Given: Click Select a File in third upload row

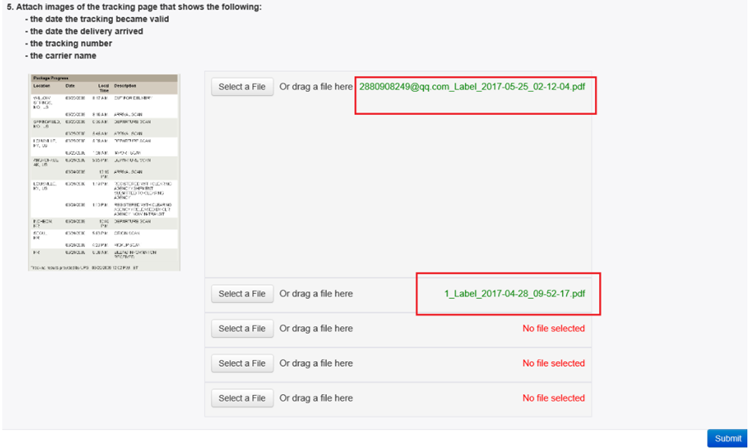Looking at the screenshot, I should click(x=242, y=329).
